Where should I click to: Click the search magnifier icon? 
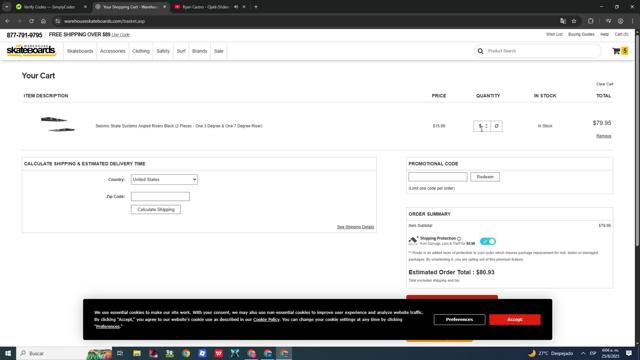click(x=480, y=51)
